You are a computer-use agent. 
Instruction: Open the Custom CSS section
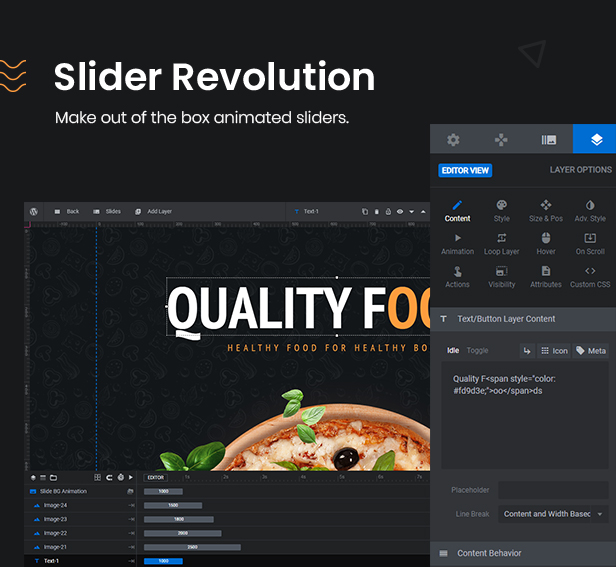tap(590, 277)
